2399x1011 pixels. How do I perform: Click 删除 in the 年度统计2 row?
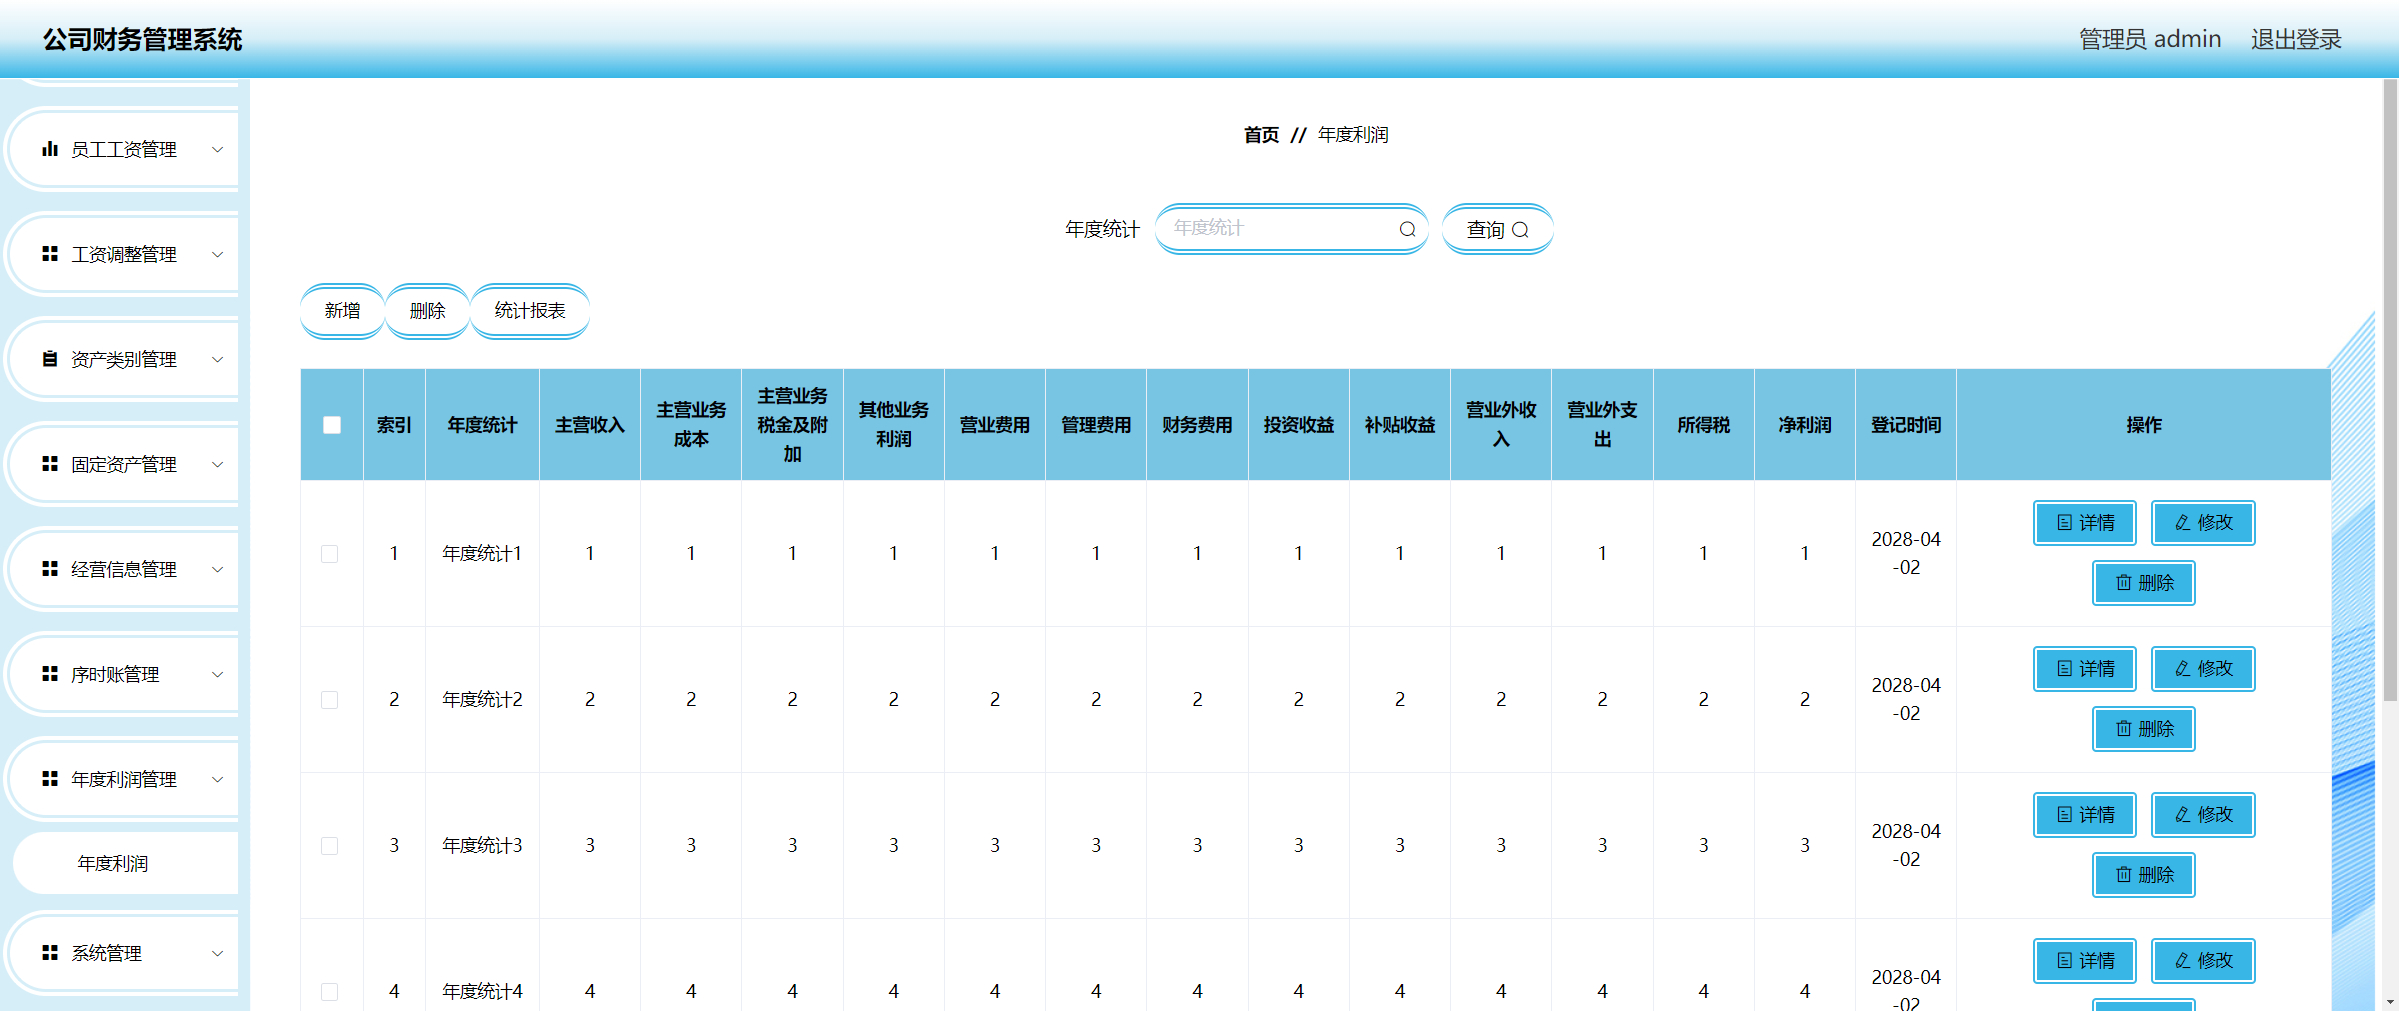[x=2144, y=729]
